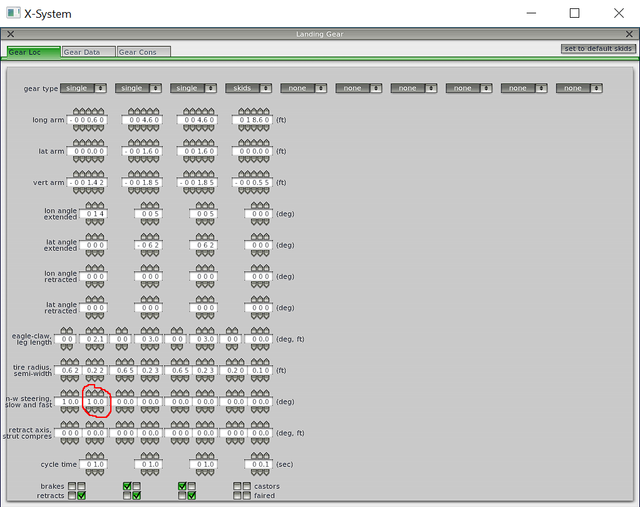Toggle the first gear's unchecked left retracts box
Viewport: 640px width, 507px height.
[72, 496]
